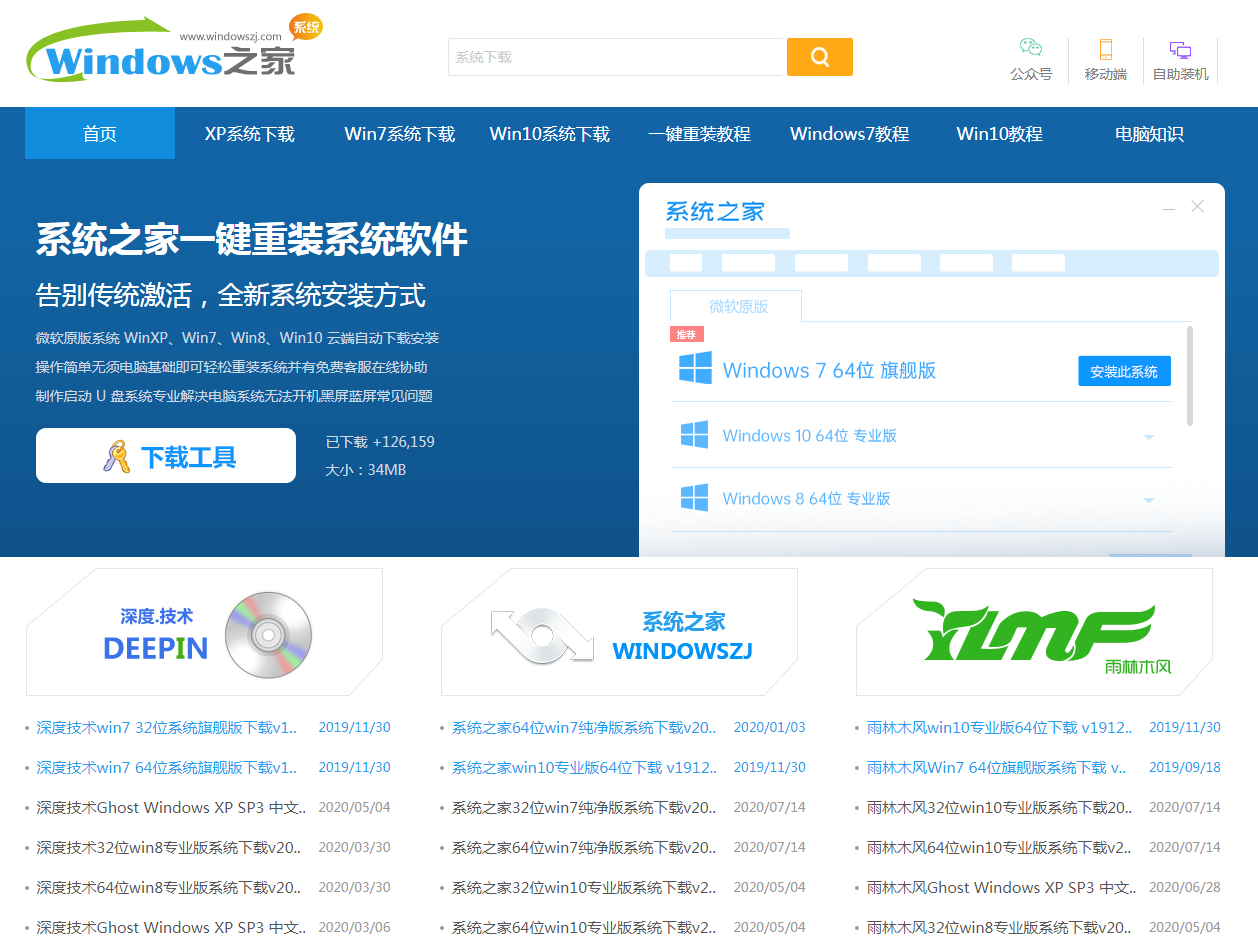This screenshot has height=947, width=1258.
Task: Open the 公众号 WeChat icon
Action: [1030, 48]
